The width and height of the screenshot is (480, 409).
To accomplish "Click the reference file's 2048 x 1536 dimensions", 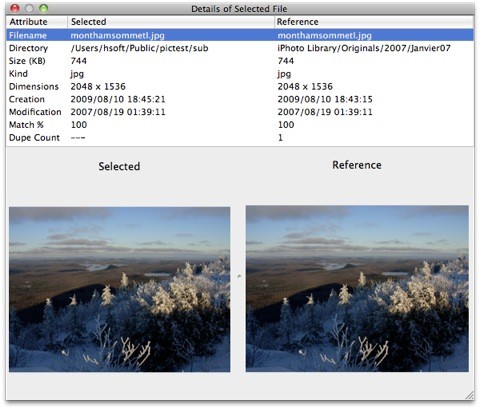I will 305,87.
